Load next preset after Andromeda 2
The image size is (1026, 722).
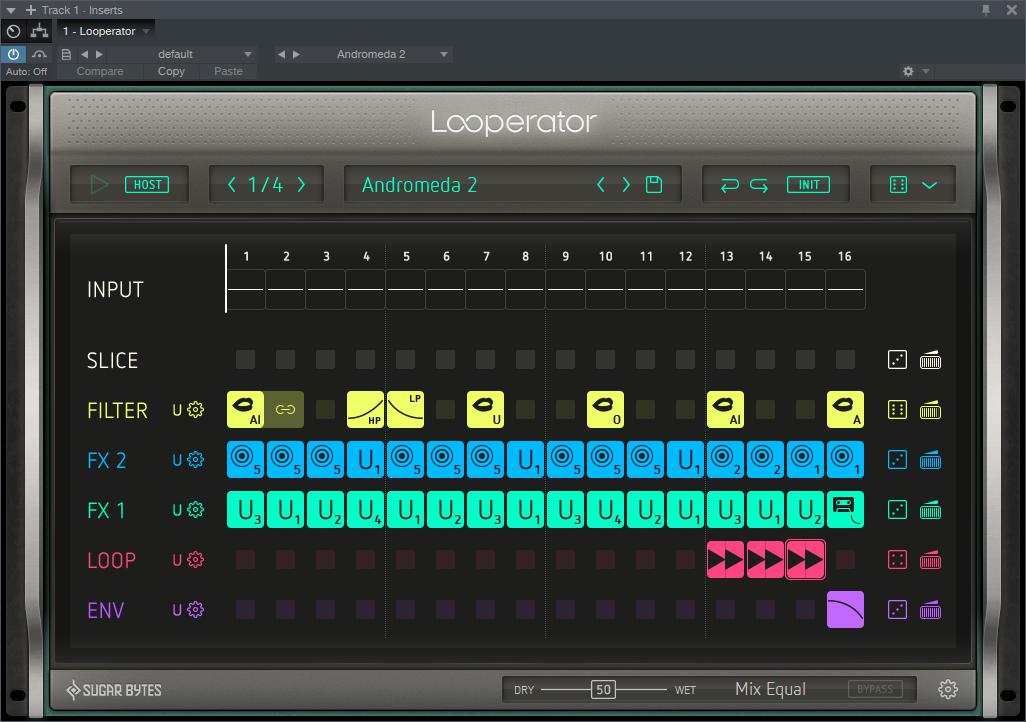click(626, 185)
